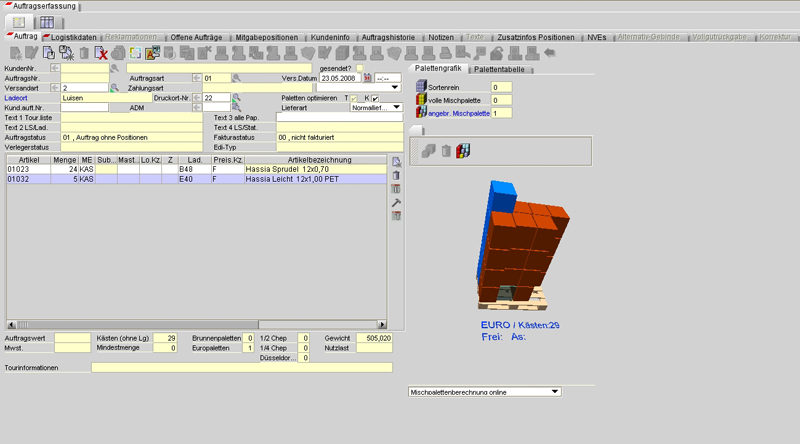
Task: Open the Zusatzinfos Positionen tab
Action: click(x=536, y=37)
